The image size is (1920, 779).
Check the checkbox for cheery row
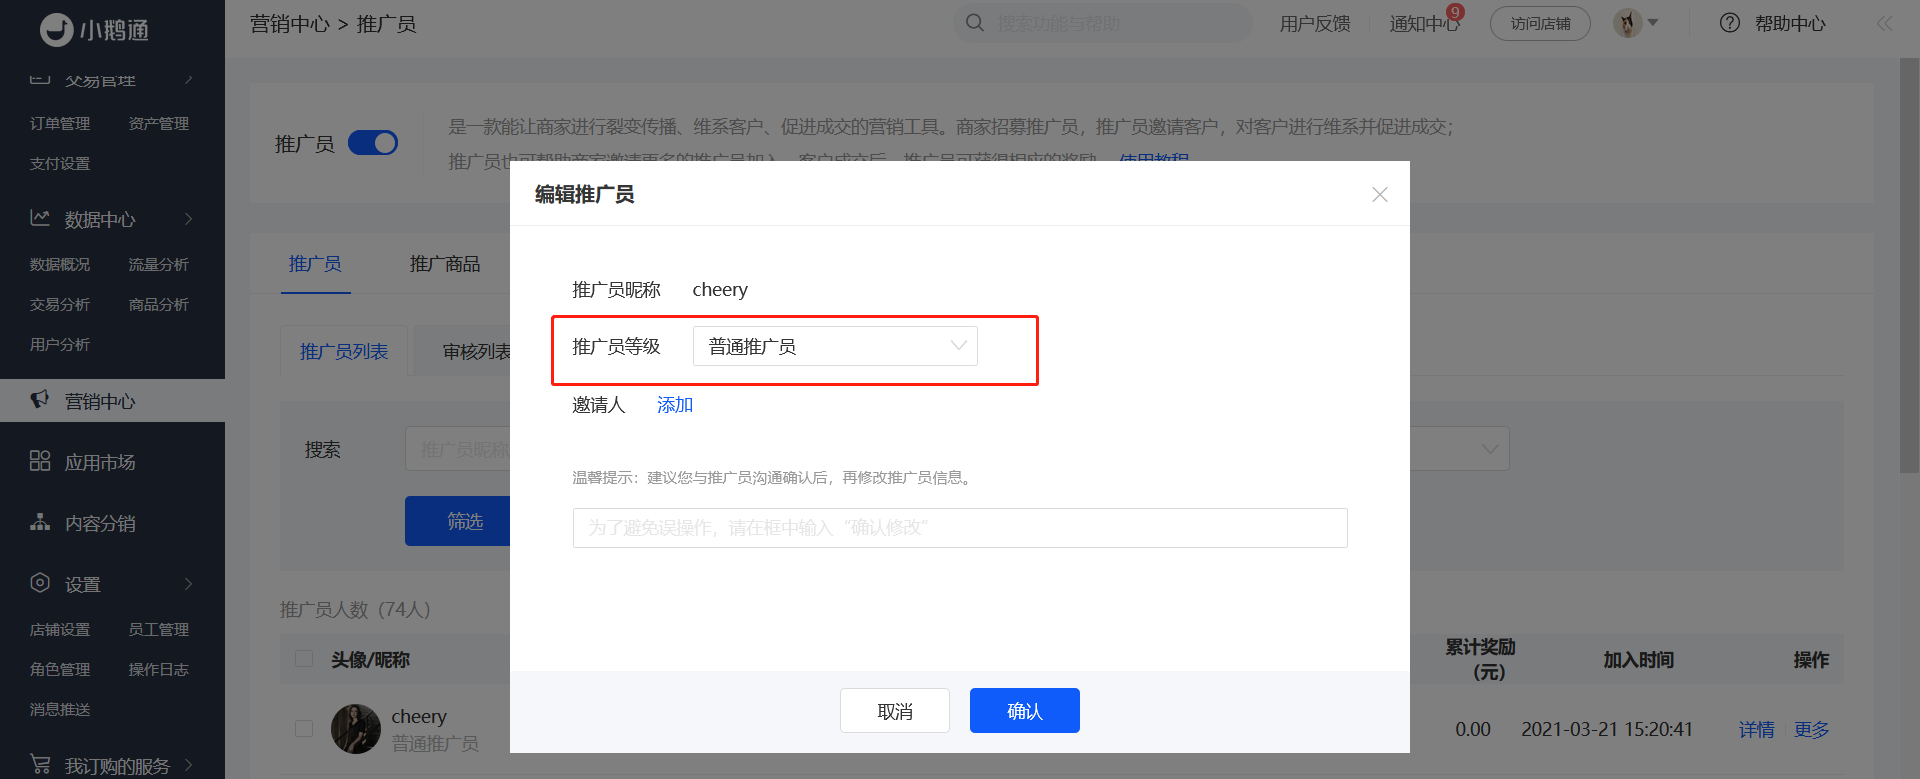click(x=304, y=729)
